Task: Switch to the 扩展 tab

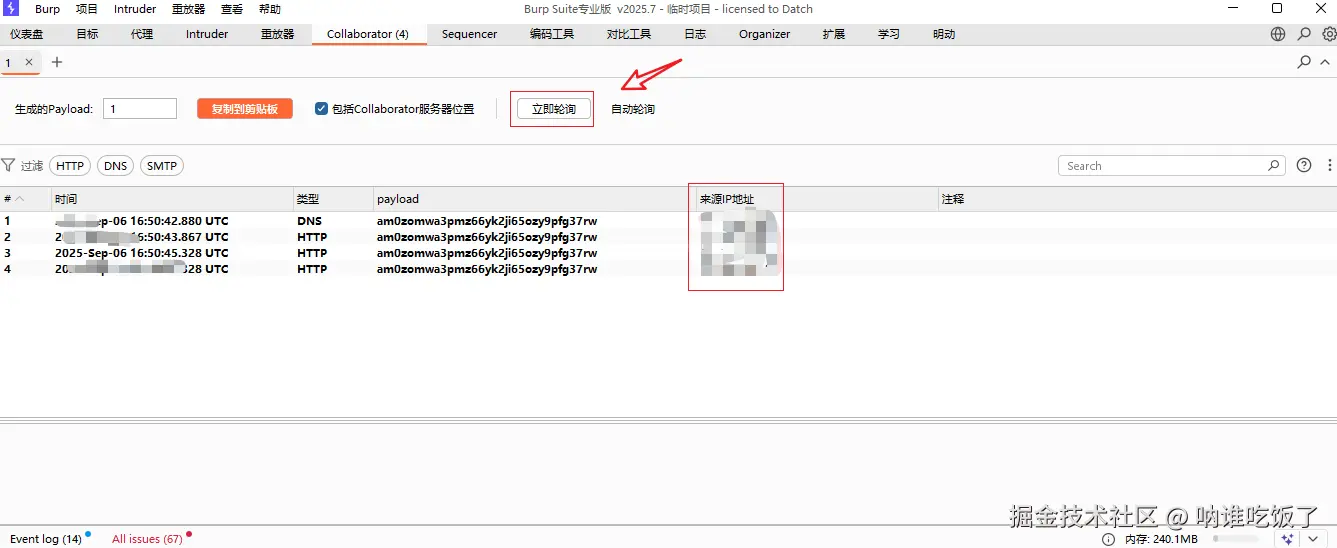Action: point(834,34)
